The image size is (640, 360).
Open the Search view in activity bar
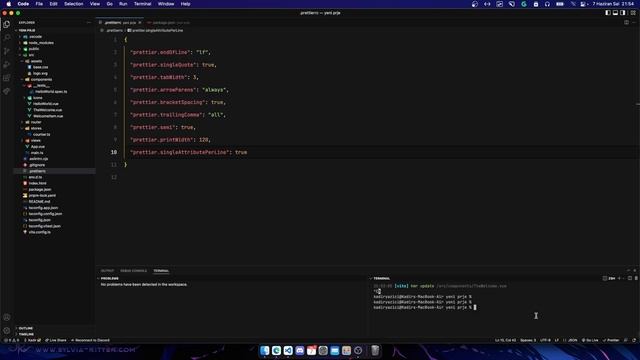(7, 38)
